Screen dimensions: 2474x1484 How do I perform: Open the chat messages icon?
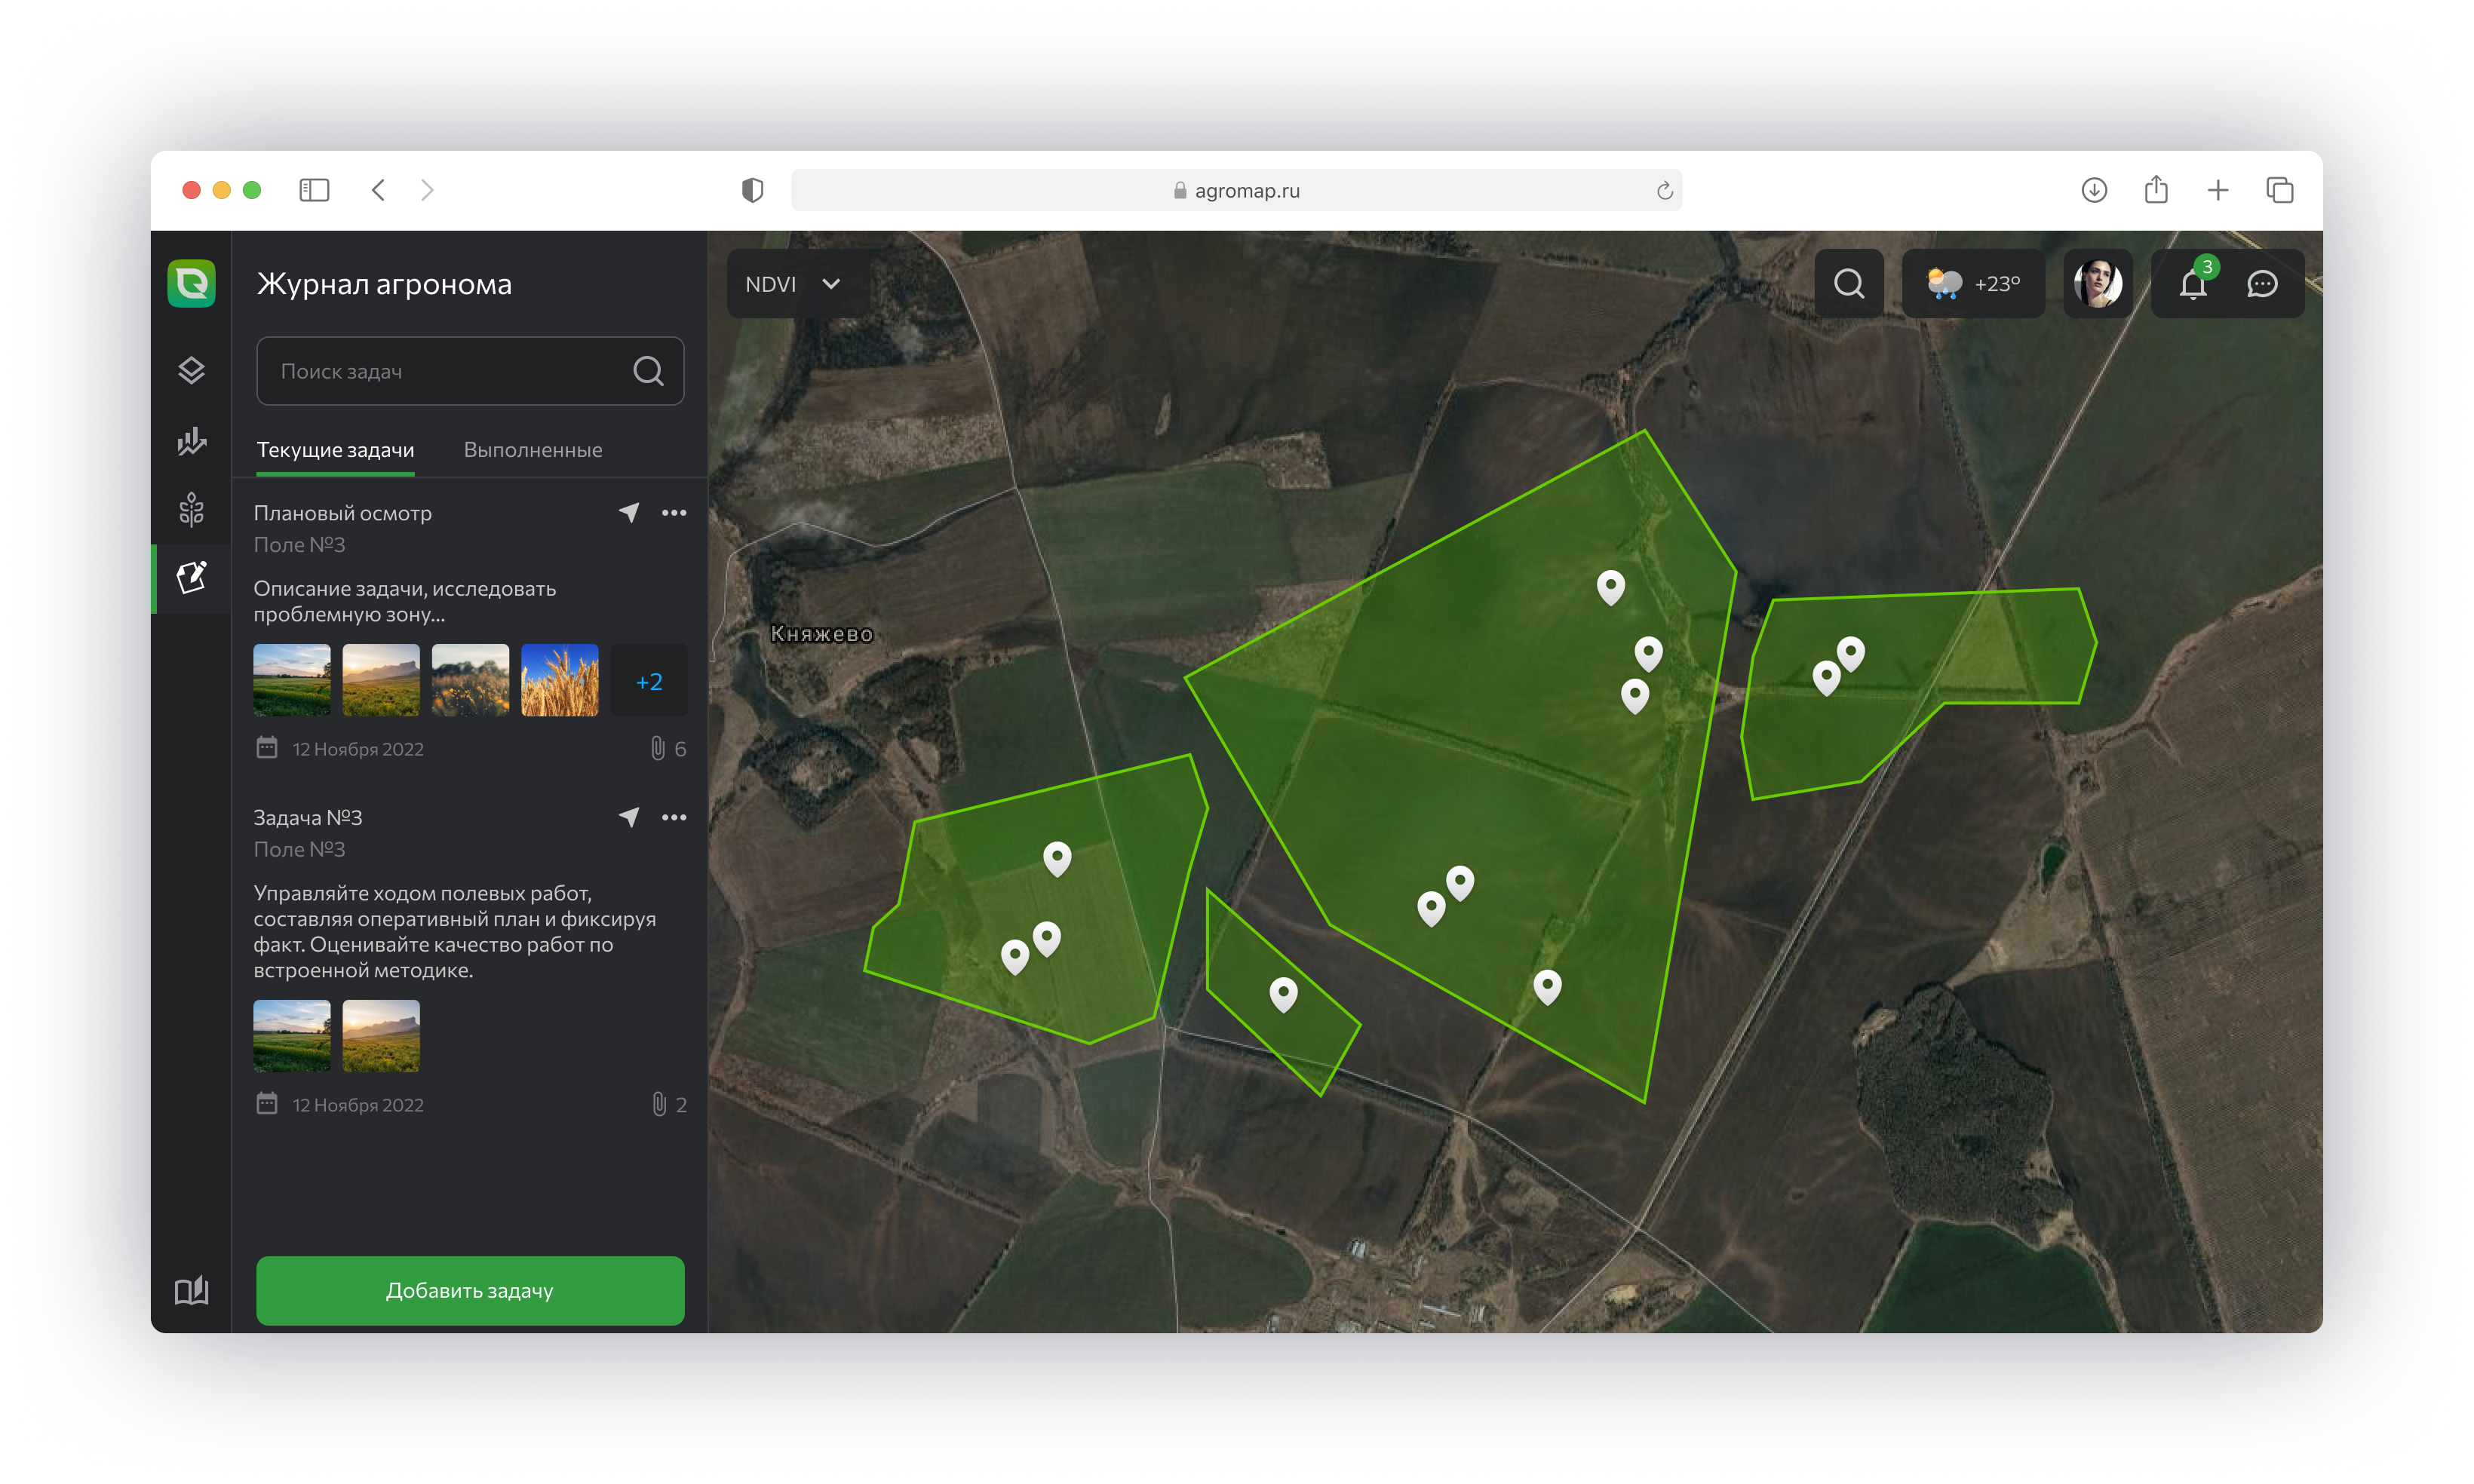(2262, 284)
